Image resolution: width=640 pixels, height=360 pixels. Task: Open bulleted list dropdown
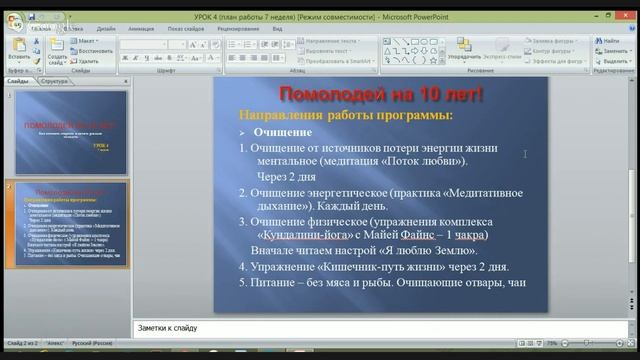click(234, 44)
